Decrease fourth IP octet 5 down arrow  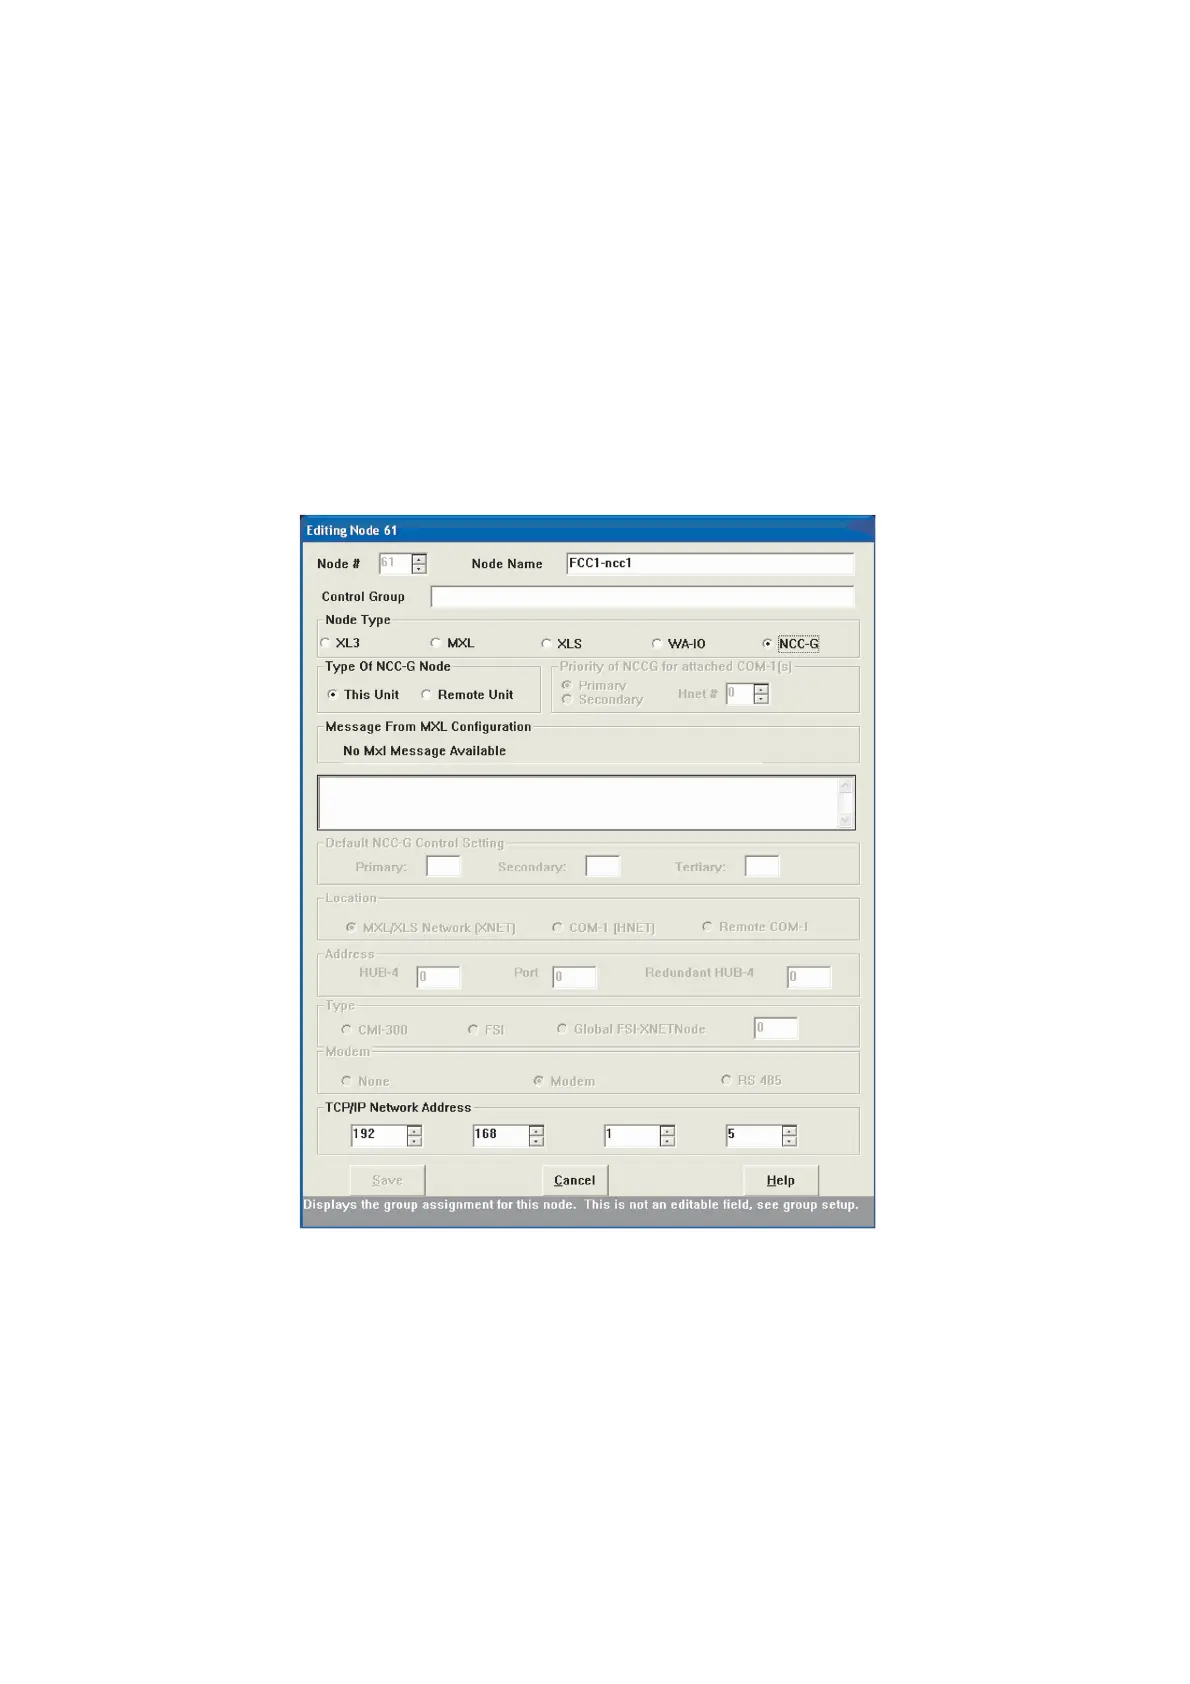(790, 1141)
